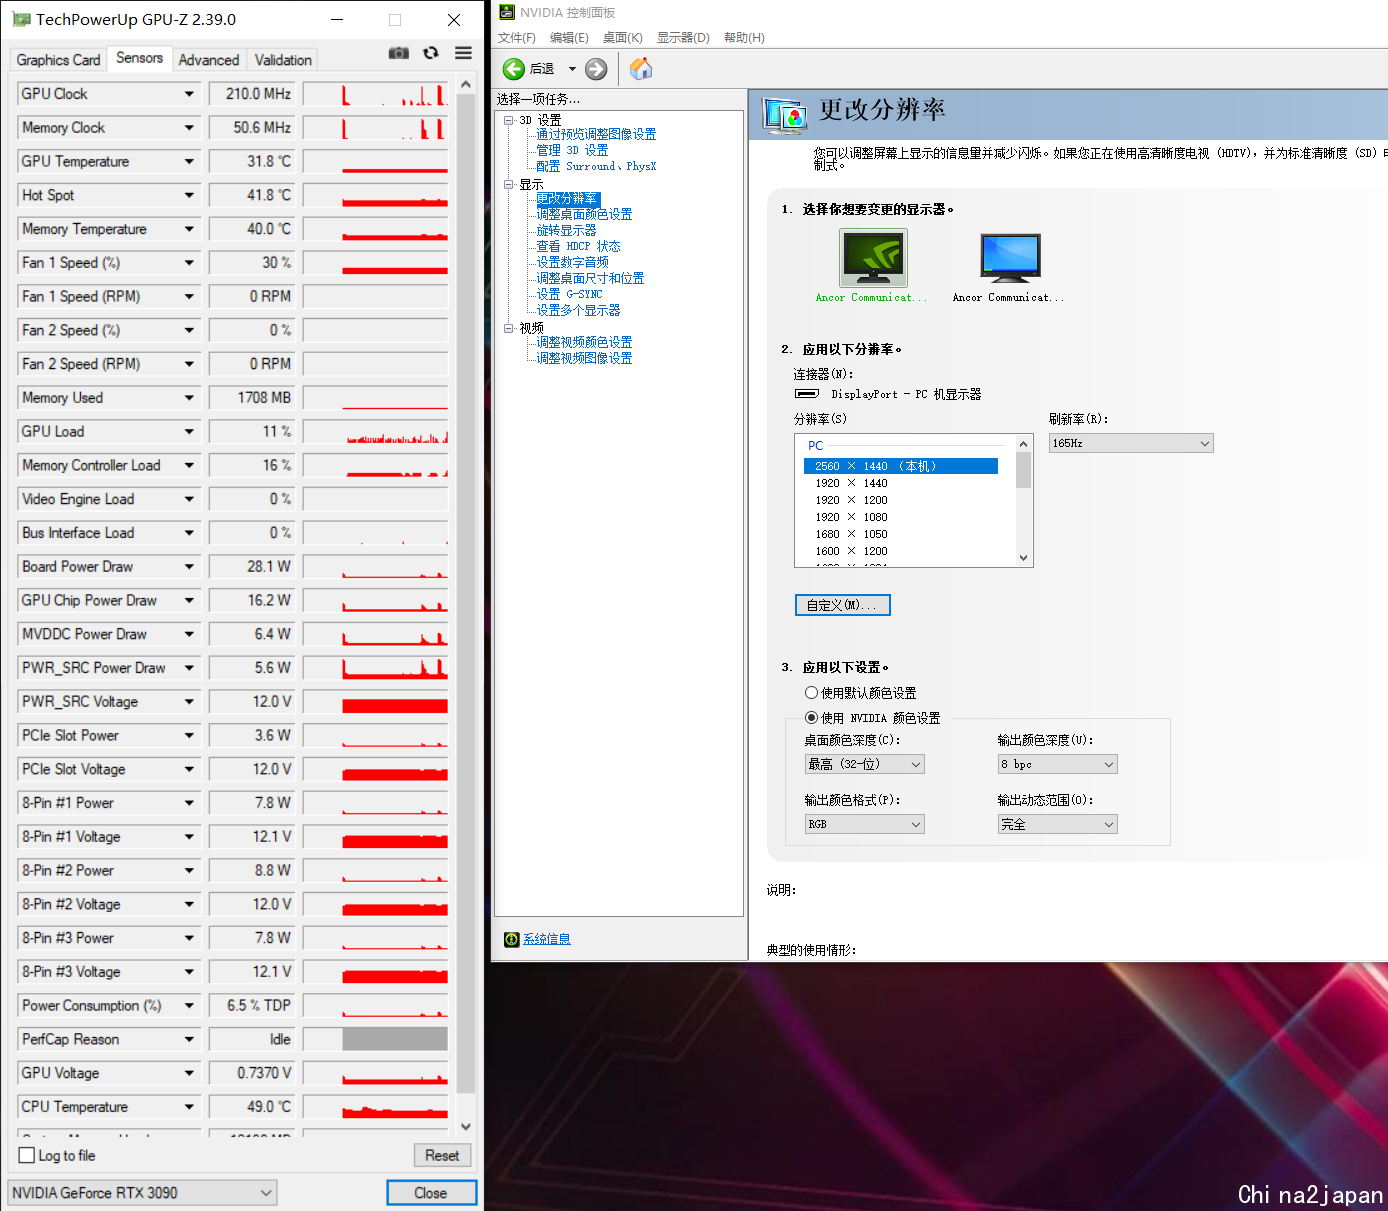The width and height of the screenshot is (1388, 1211).
Task: Open 设置多个显示器 in the tree
Action: point(578,310)
